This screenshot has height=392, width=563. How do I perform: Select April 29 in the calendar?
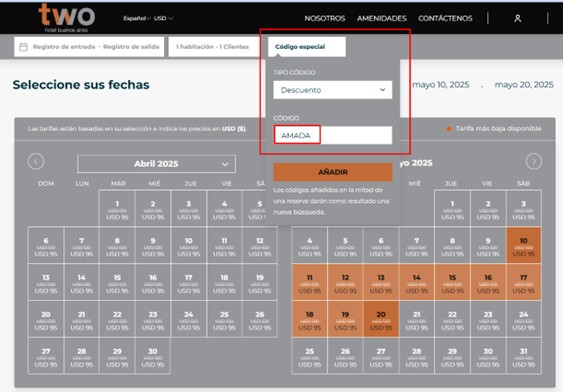[117, 356]
